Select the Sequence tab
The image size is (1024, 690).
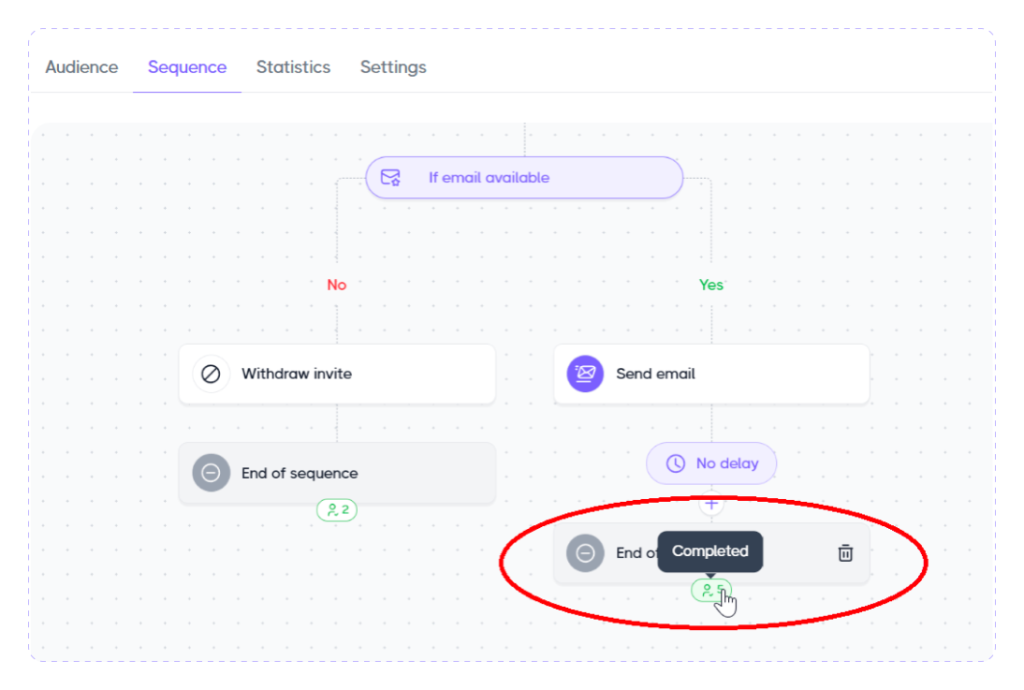[x=187, y=68]
